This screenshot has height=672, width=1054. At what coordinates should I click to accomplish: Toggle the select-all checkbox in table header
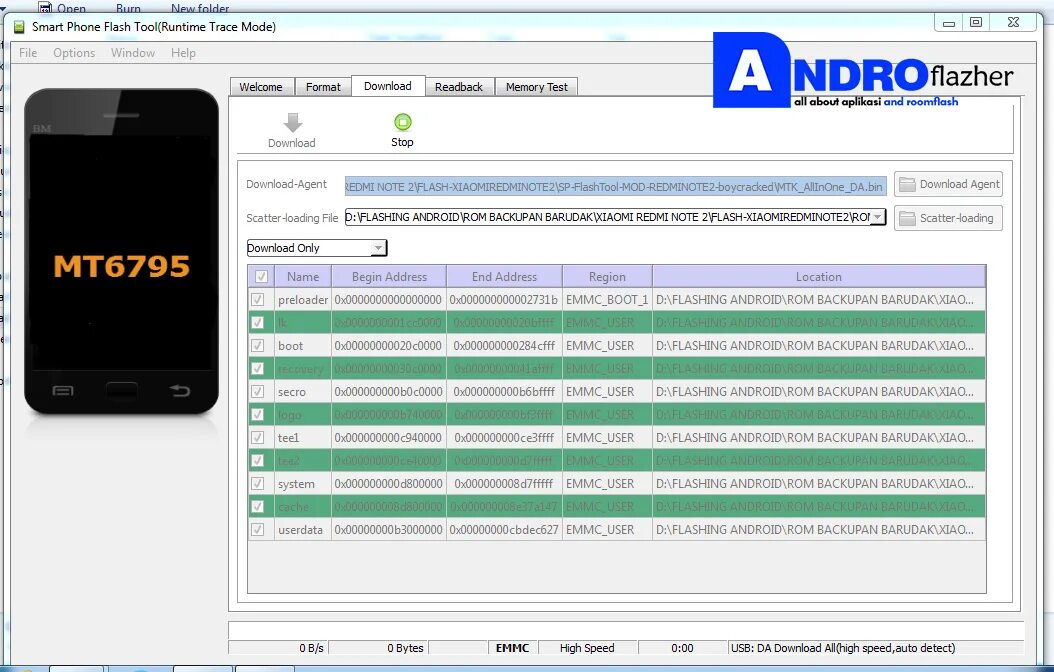click(261, 276)
